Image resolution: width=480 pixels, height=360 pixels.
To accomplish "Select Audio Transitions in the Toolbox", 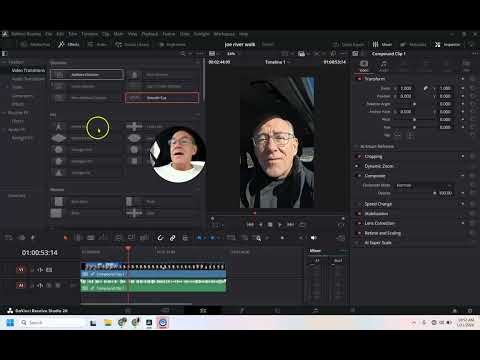I will click(28, 79).
